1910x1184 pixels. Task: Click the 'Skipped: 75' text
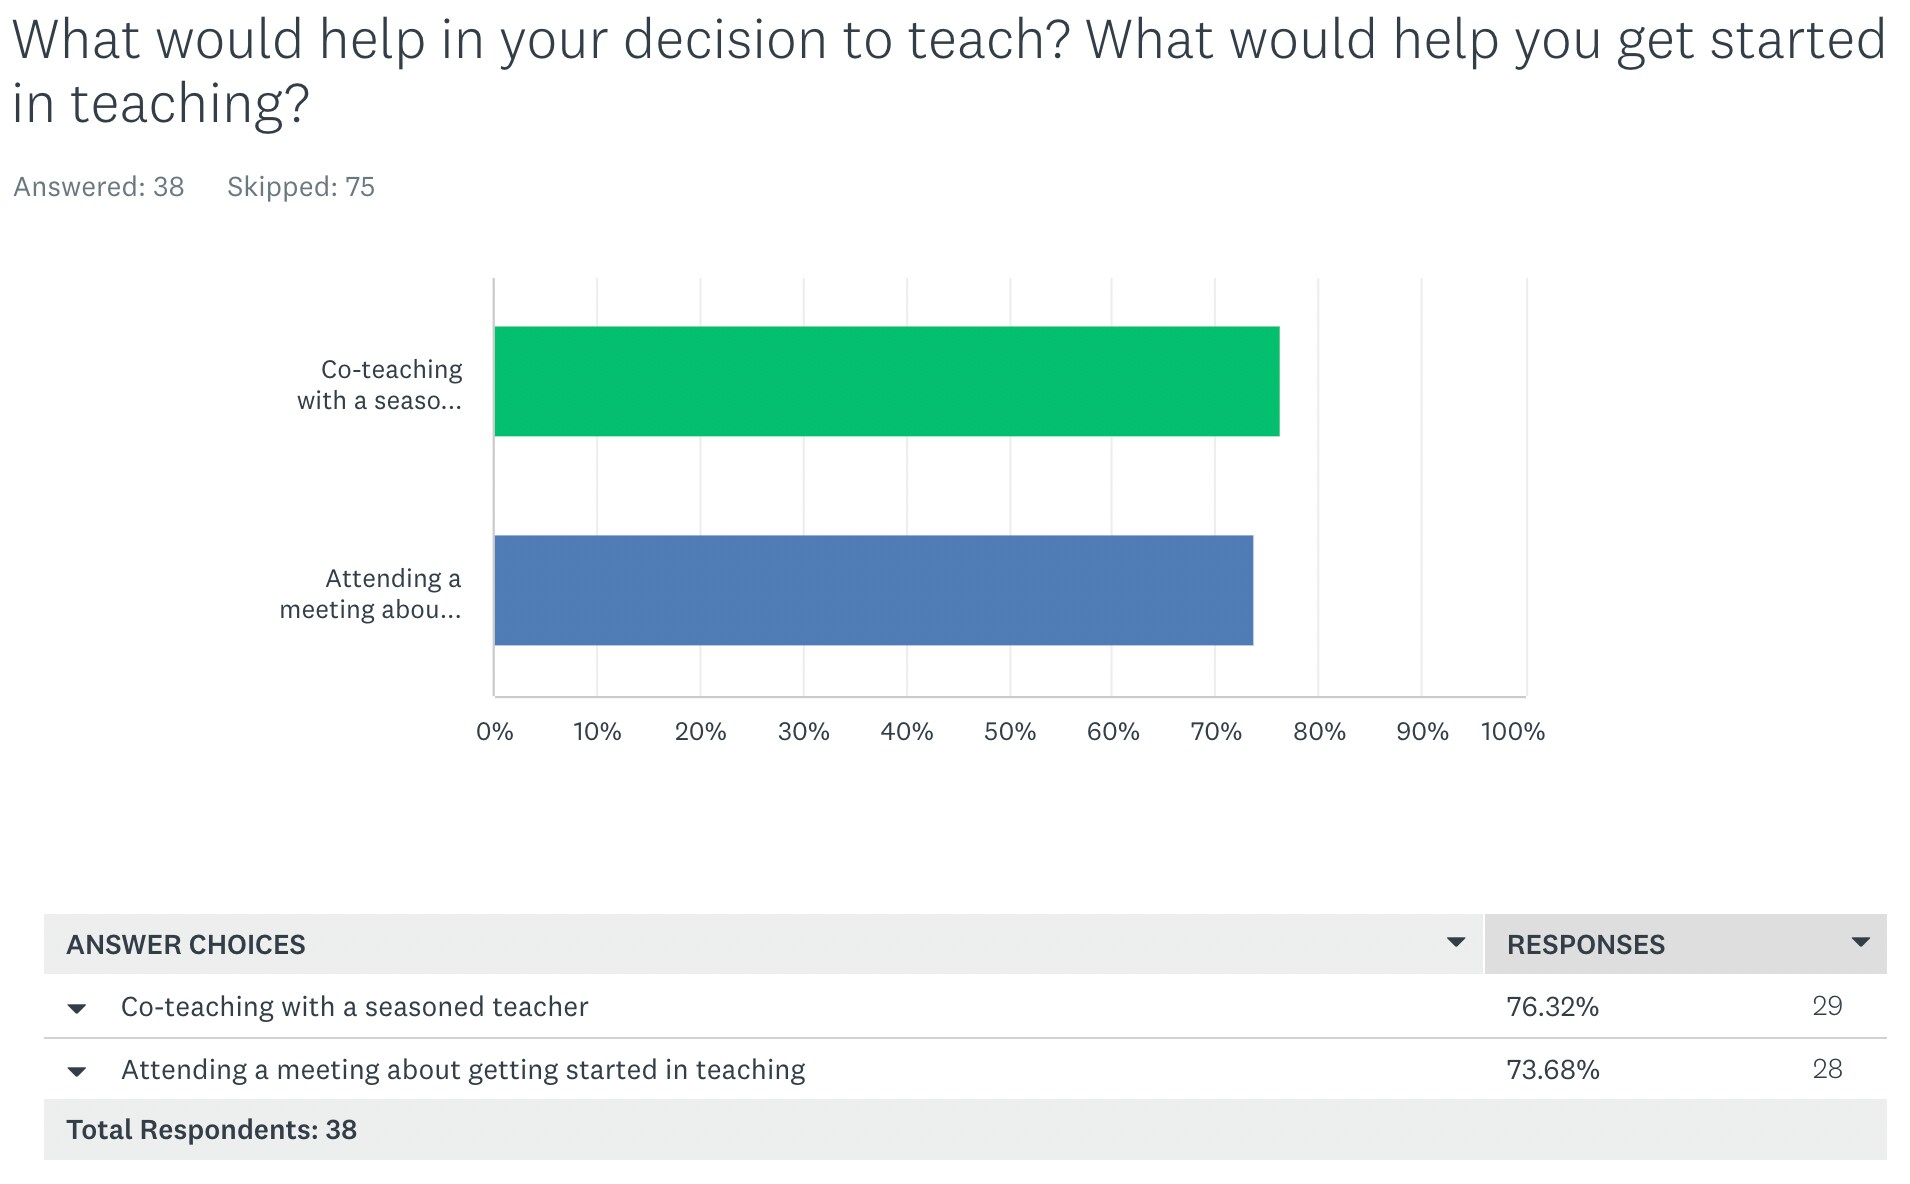pyautogui.click(x=301, y=187)
